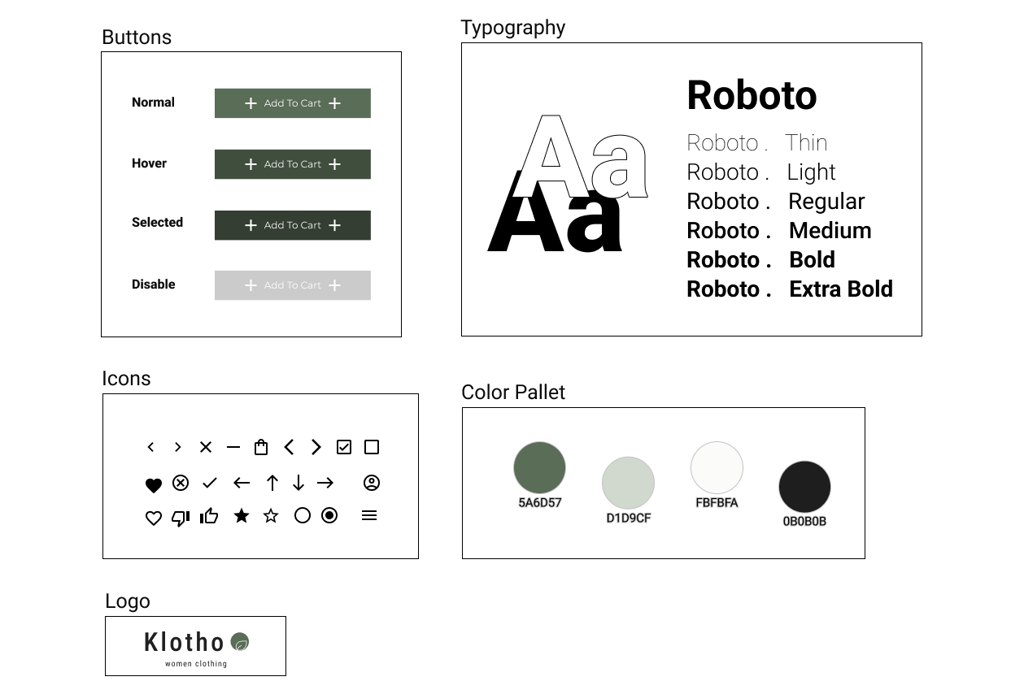Click the shopping bag icon
Viewport: 1024px width, 687px height.
pos(261,447)
